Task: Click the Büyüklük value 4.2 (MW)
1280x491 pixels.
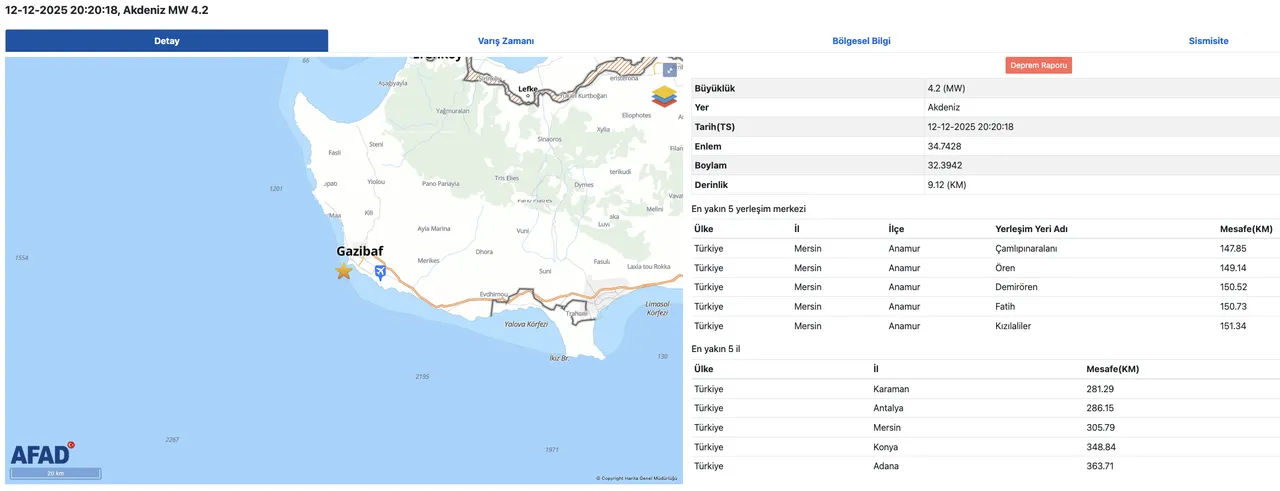Action: pos(946,88)
